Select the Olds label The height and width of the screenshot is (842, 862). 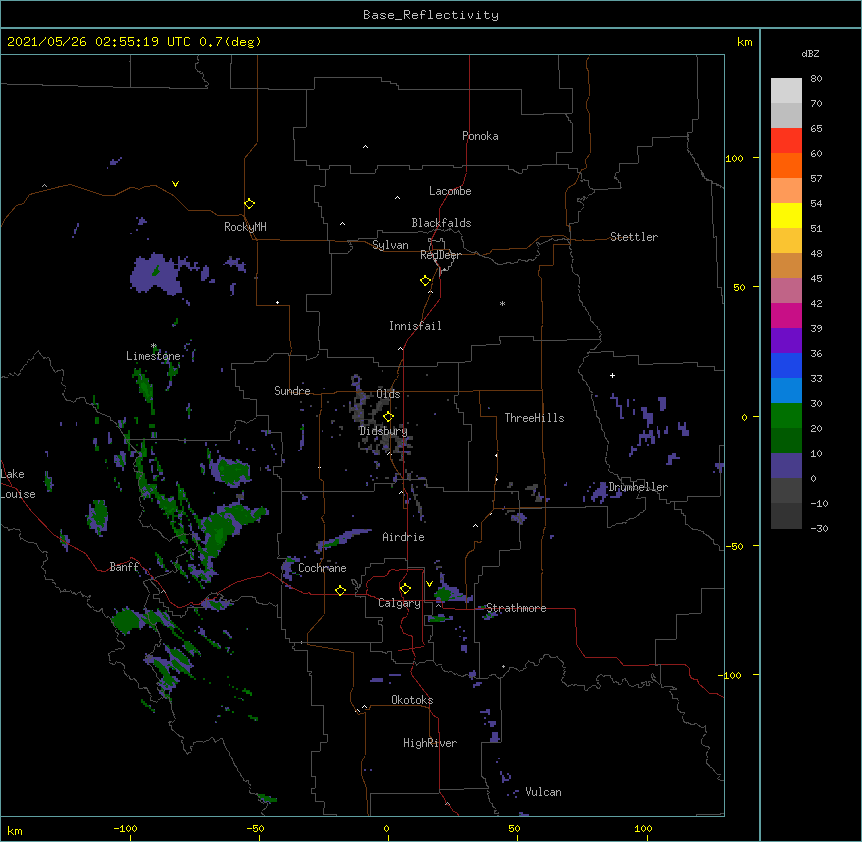coord(388,394)
